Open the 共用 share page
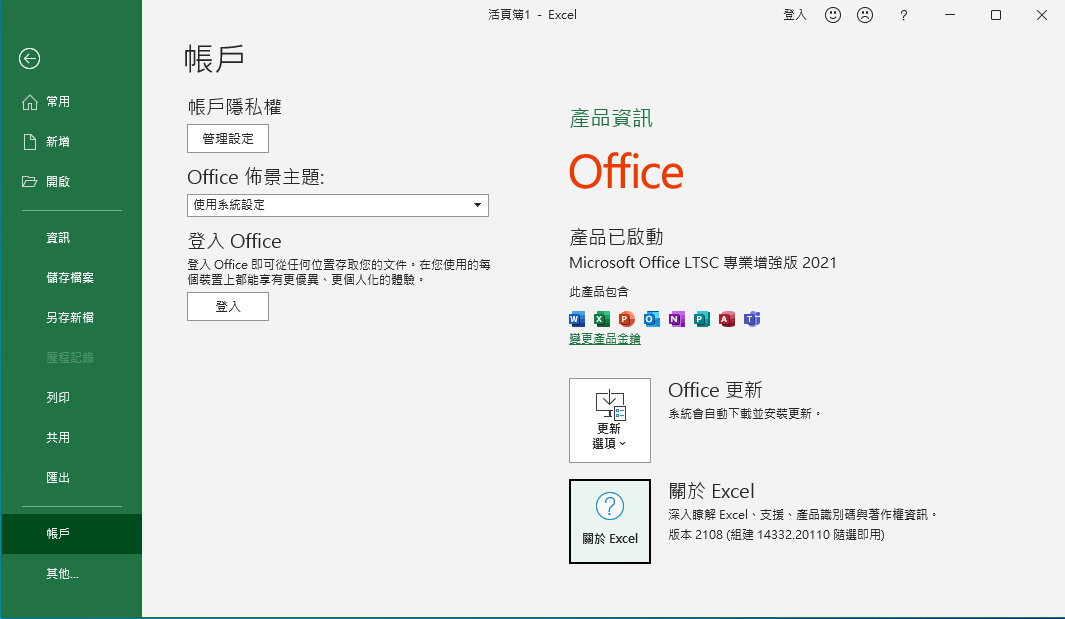 [71, 438]
